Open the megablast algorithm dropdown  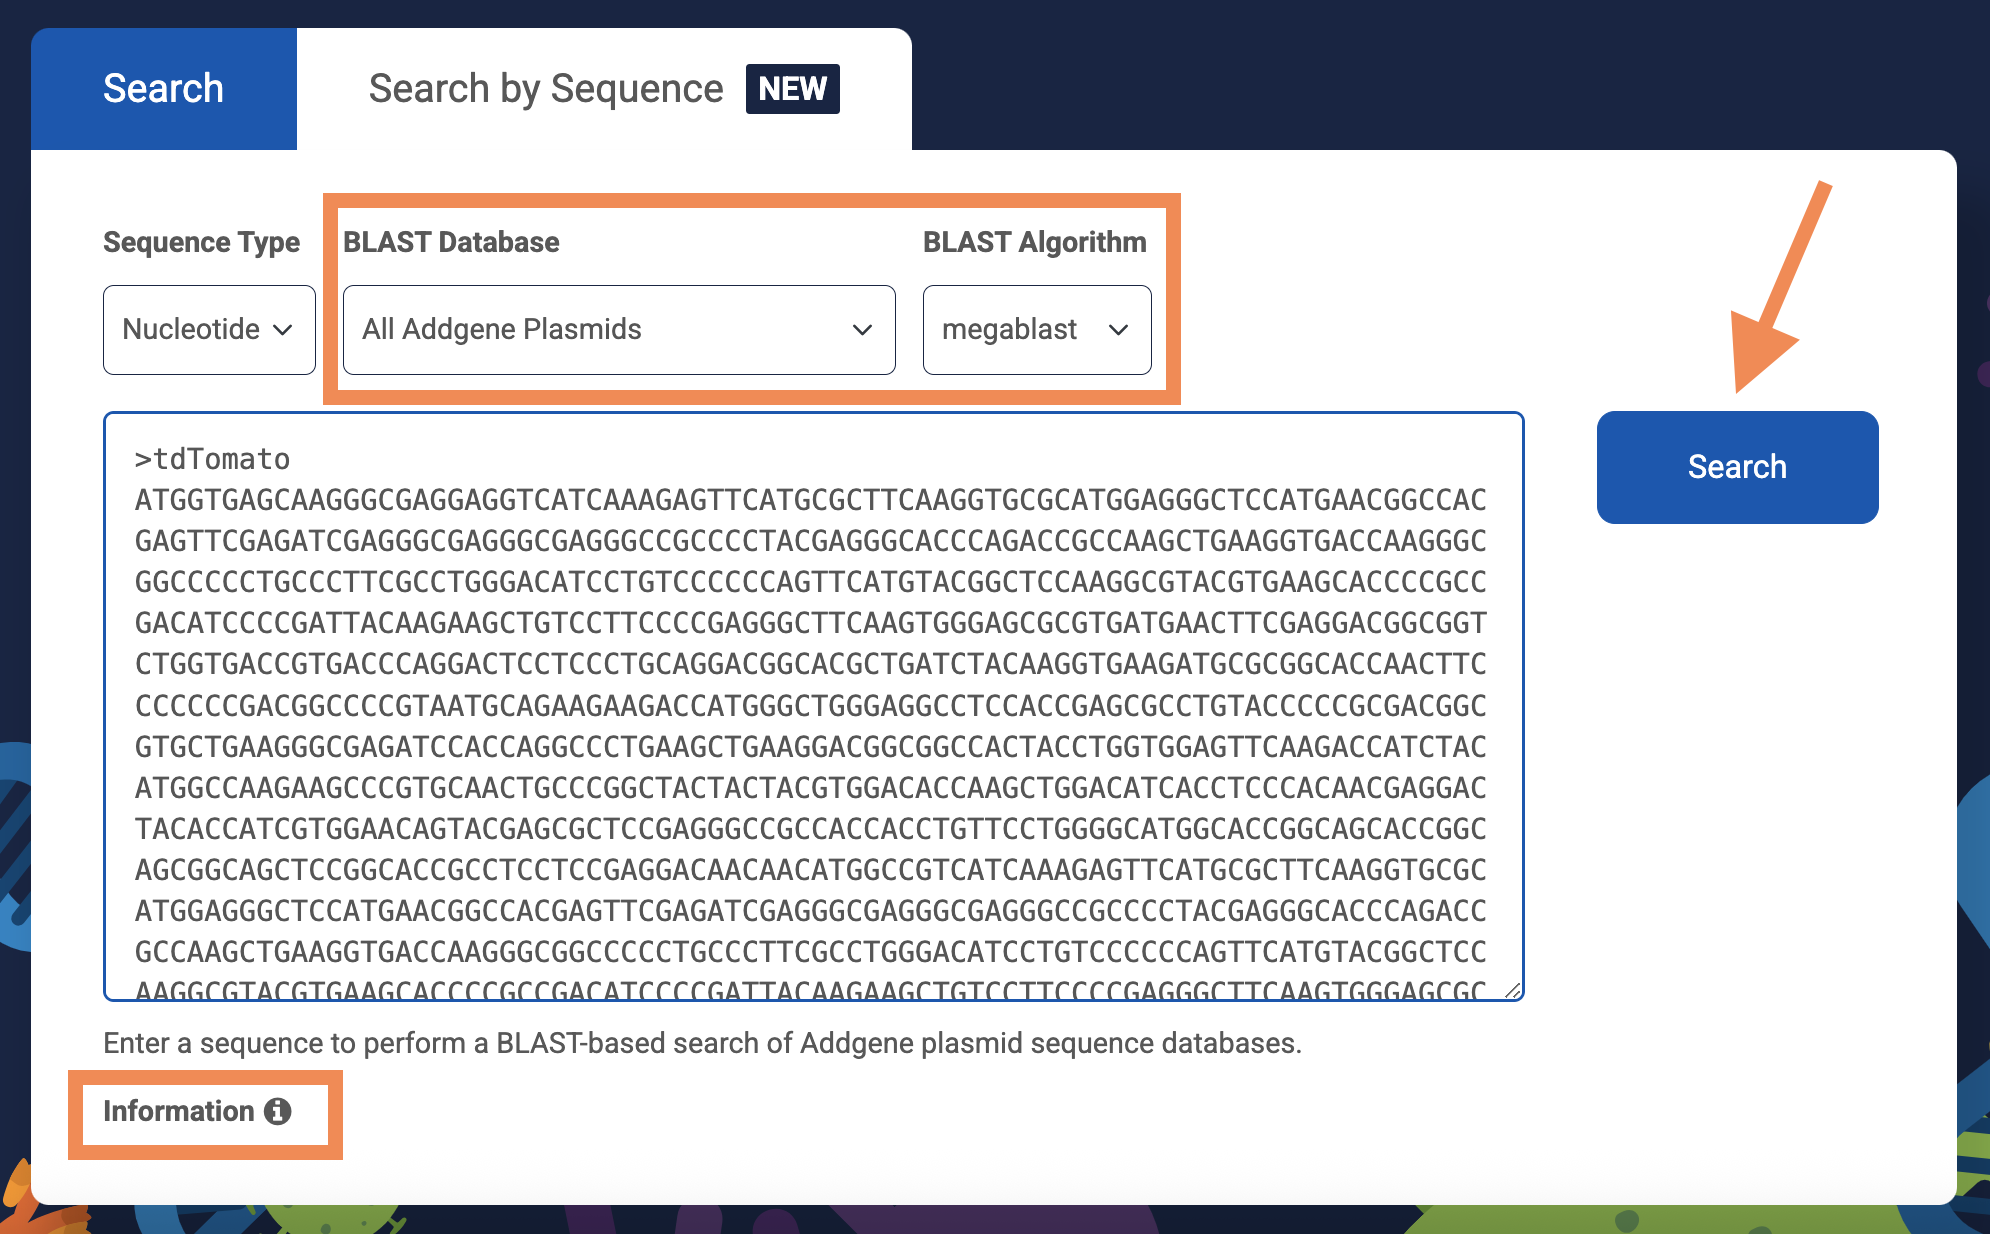coord(1036,330)
